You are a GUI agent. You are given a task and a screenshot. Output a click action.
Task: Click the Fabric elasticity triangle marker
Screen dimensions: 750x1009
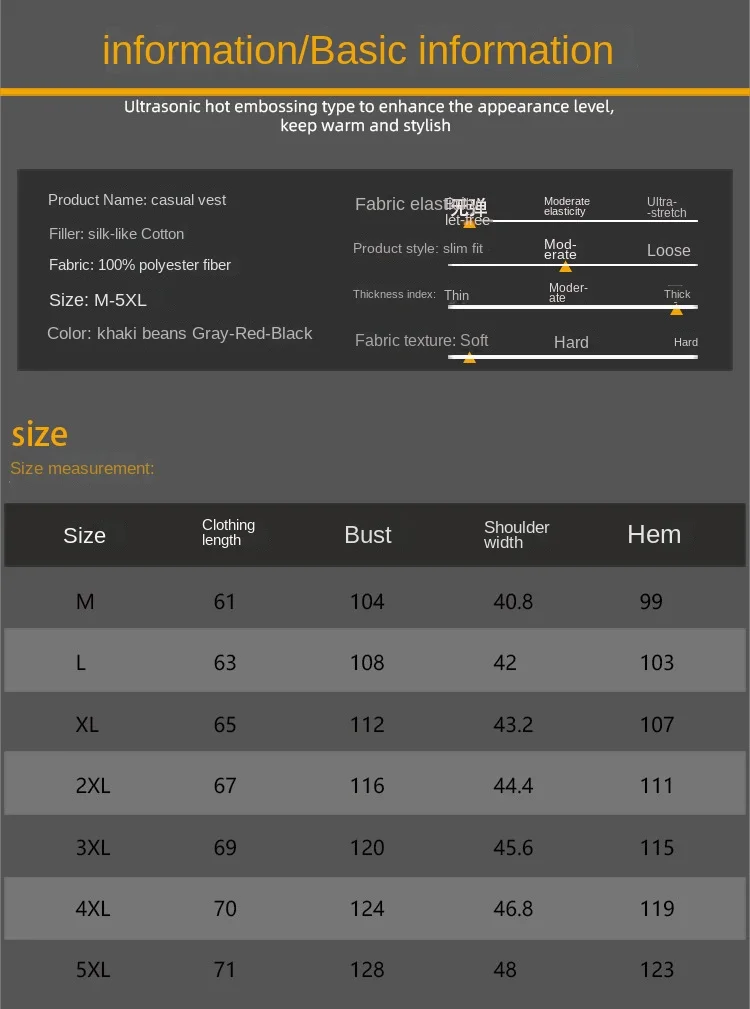pos(470,222)
